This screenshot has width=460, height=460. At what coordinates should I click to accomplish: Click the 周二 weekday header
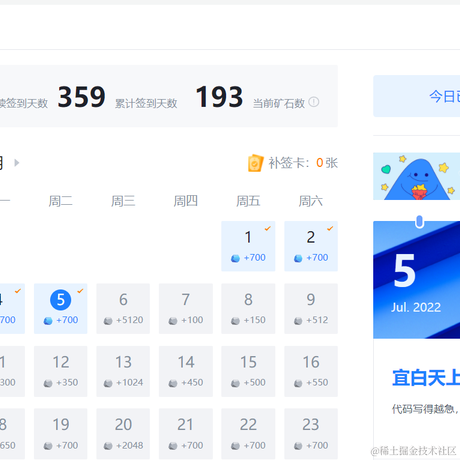61,201
